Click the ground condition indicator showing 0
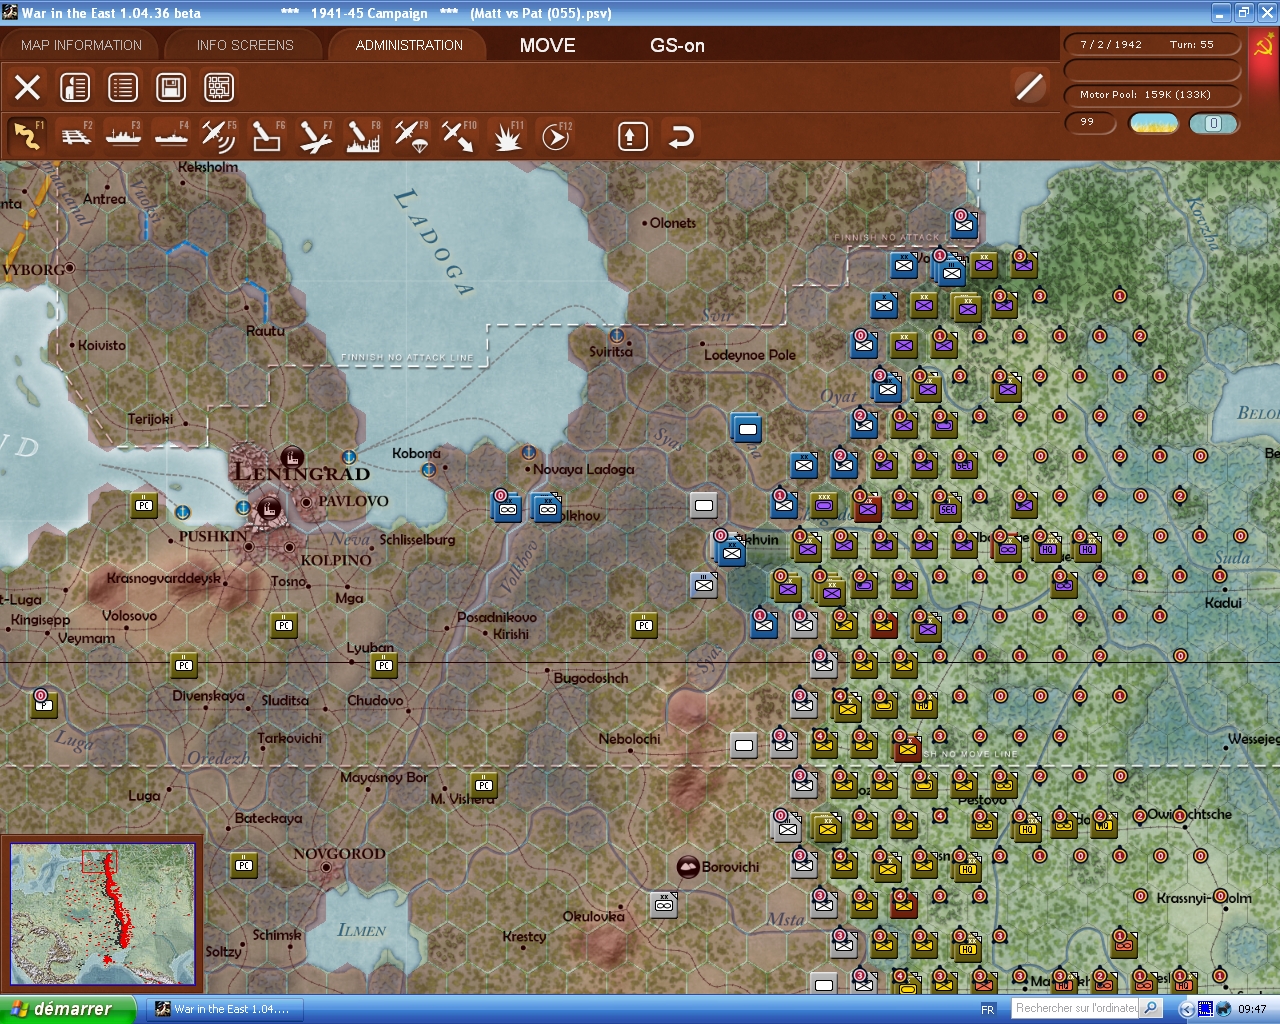This screenshot has width=1280, height=1024. click(1213, 123)
